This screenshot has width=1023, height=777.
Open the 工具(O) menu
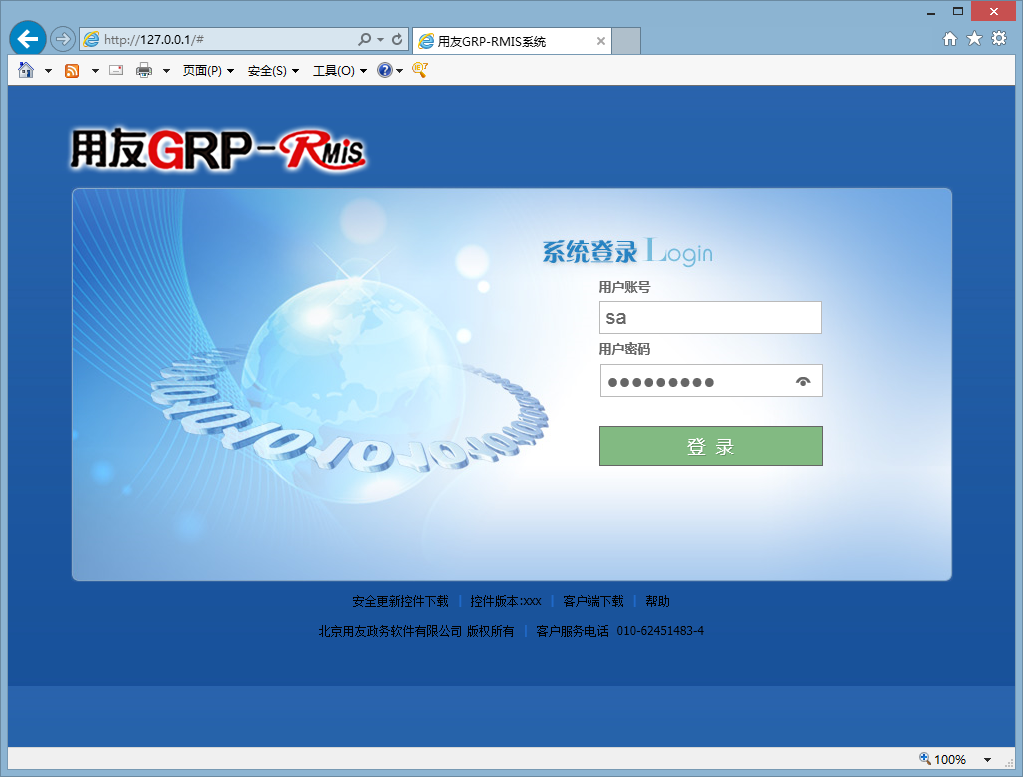tap(340, 70)
